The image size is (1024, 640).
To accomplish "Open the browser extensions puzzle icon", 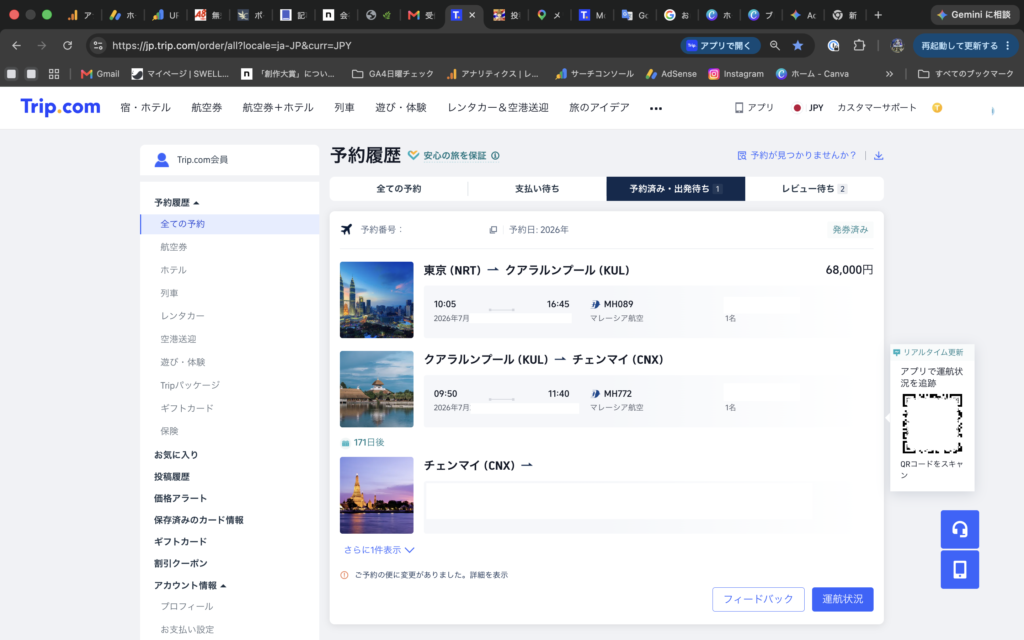I will point(859,46).
